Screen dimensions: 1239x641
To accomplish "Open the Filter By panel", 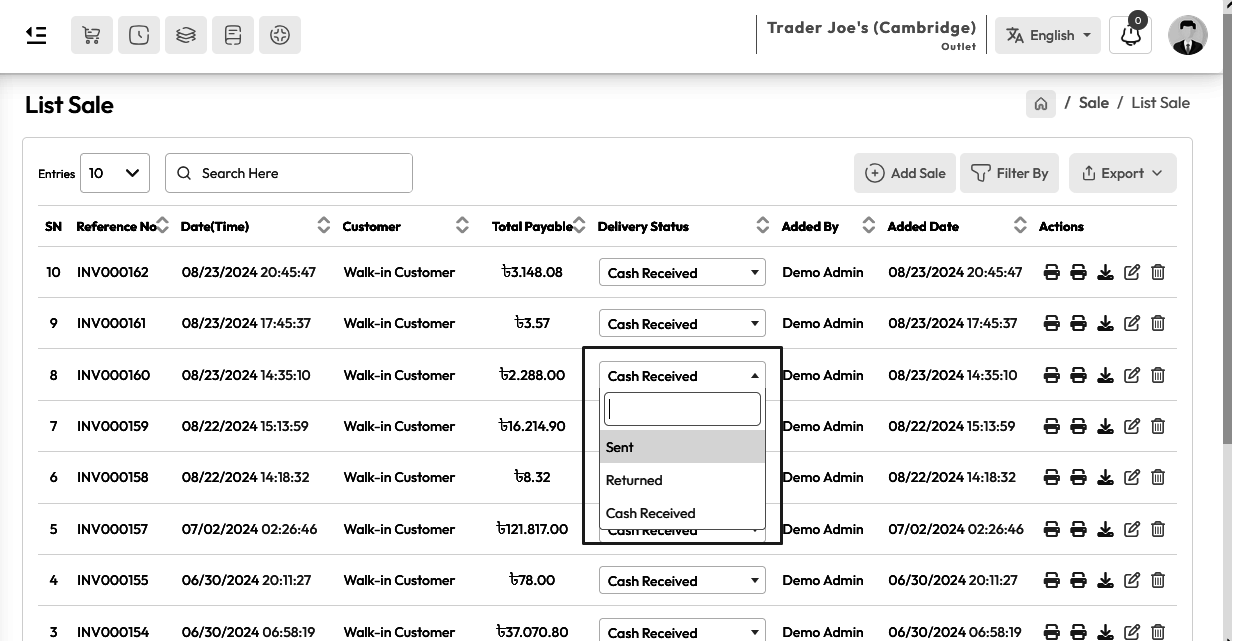I will tap(1010, 173).
